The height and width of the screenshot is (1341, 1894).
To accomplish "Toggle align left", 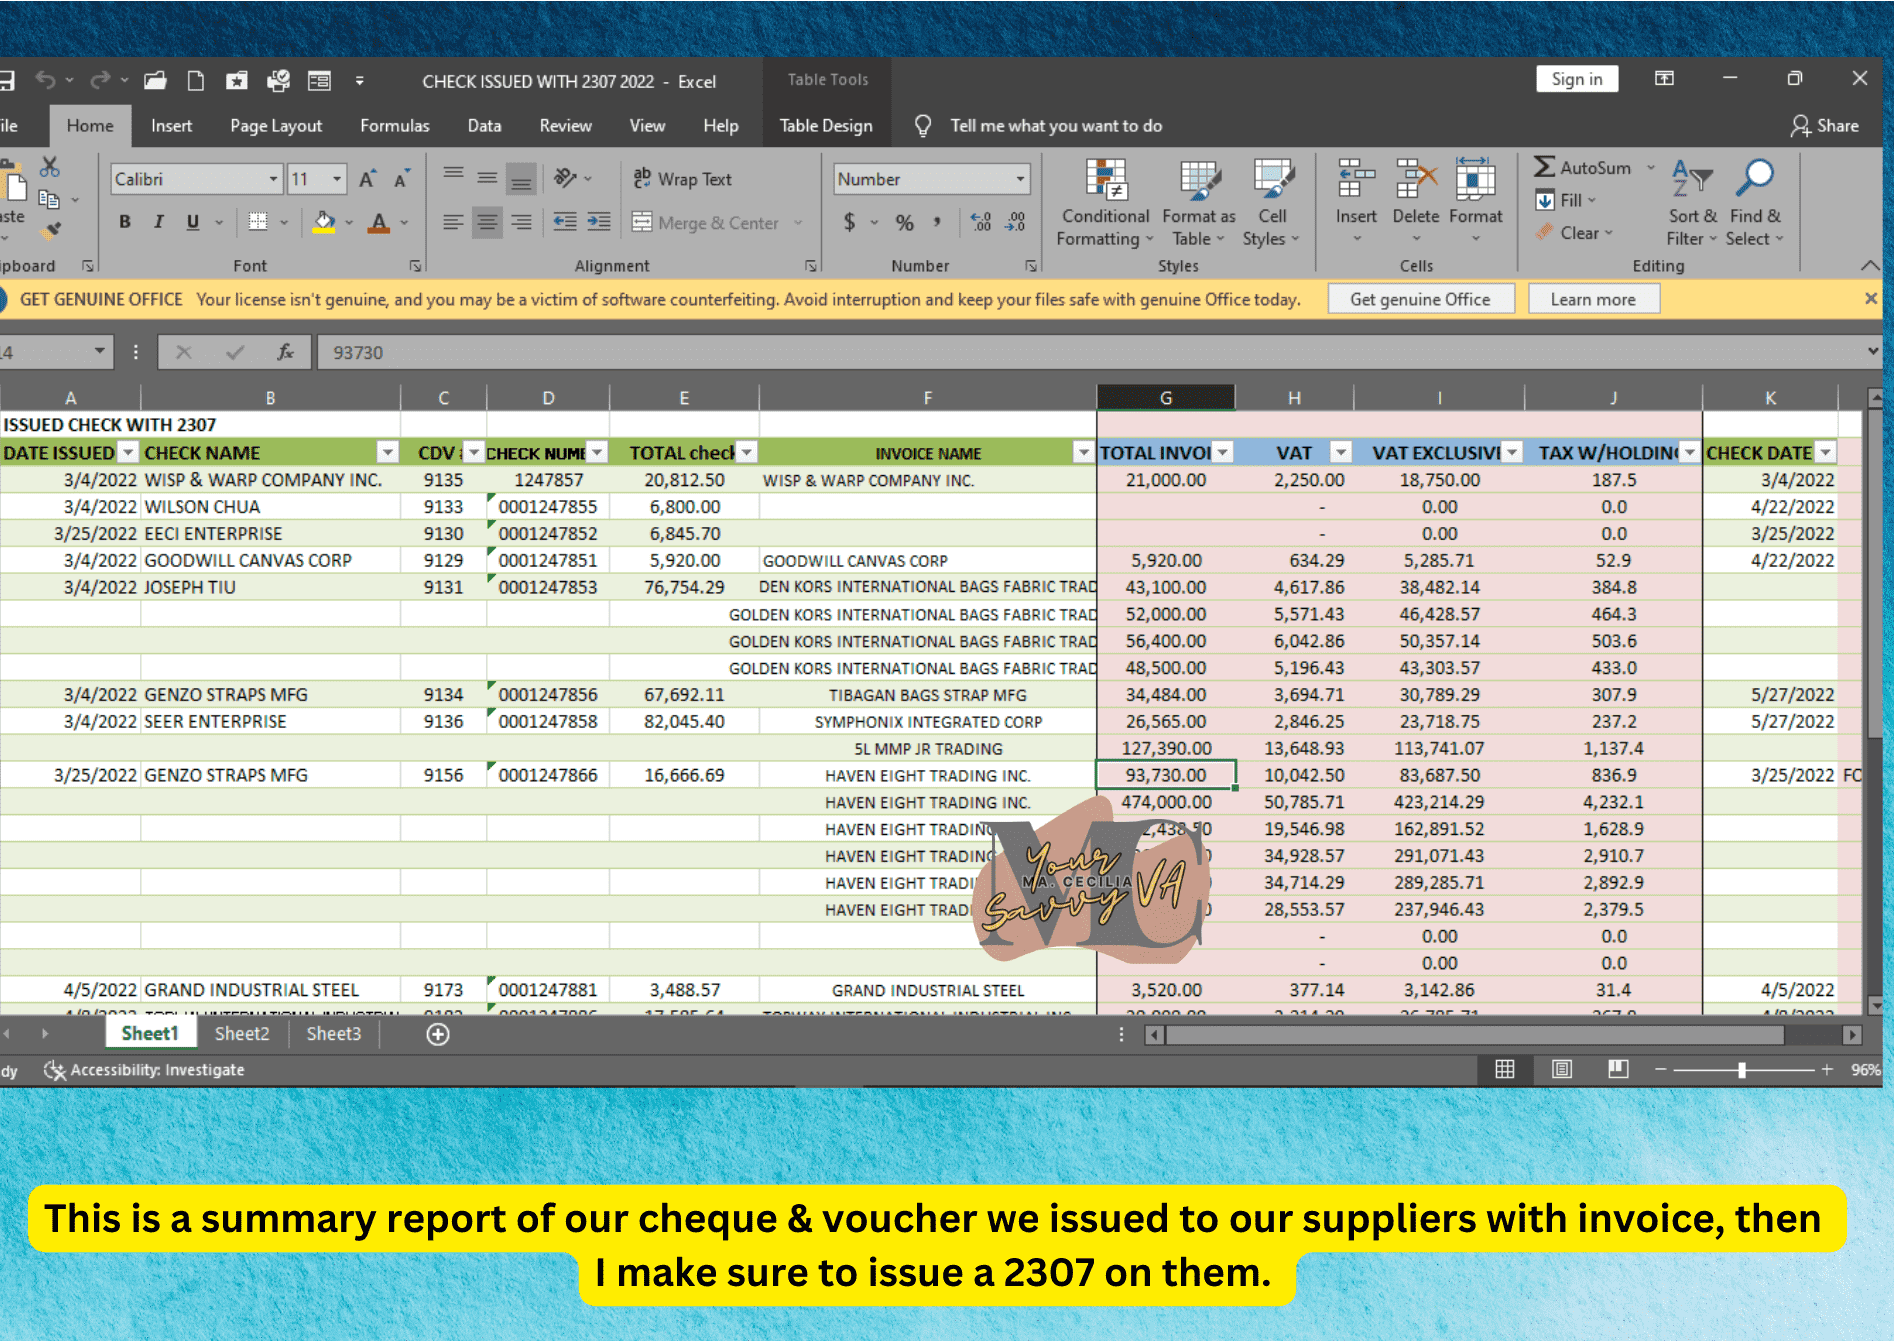I will tap(453, 222).
